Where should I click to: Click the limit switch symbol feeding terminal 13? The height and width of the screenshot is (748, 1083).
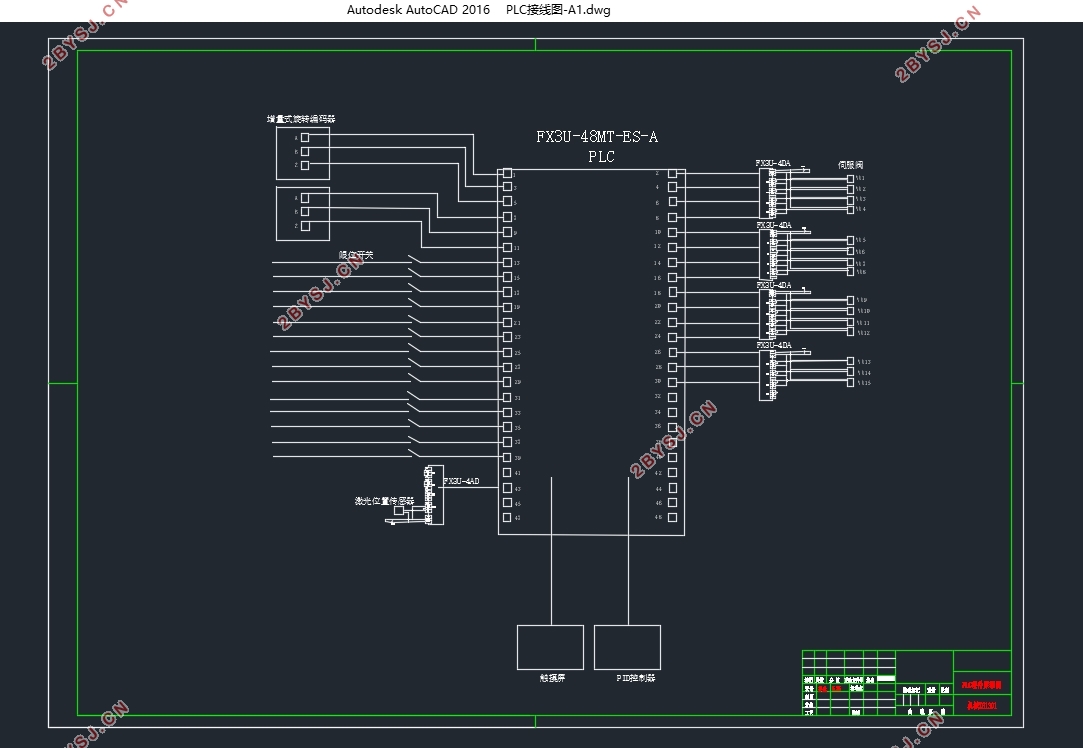pos(414,260)
